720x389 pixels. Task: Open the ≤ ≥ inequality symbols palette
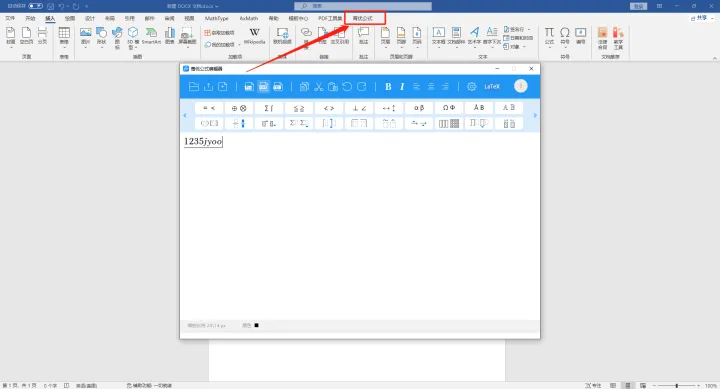point(299,108)
